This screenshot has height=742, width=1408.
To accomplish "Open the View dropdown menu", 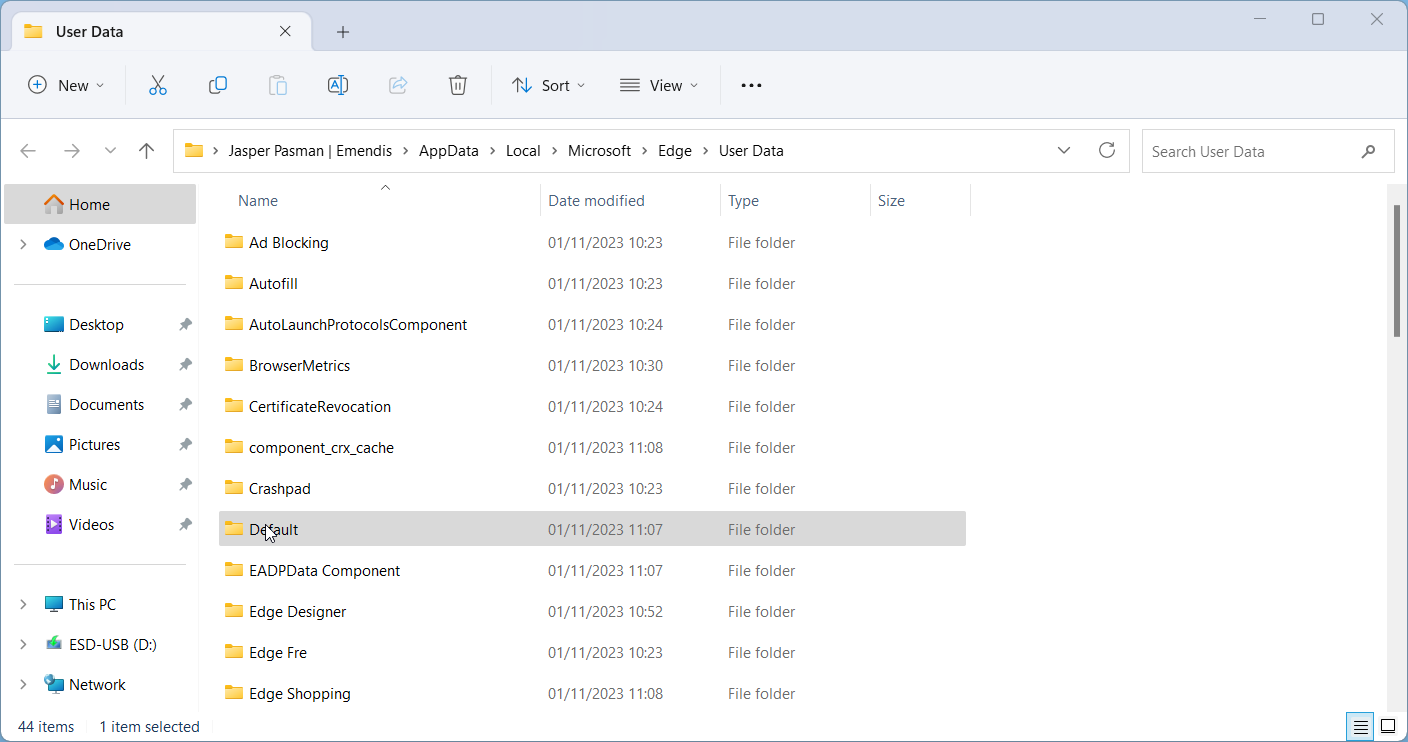I will tap(659, 86).
